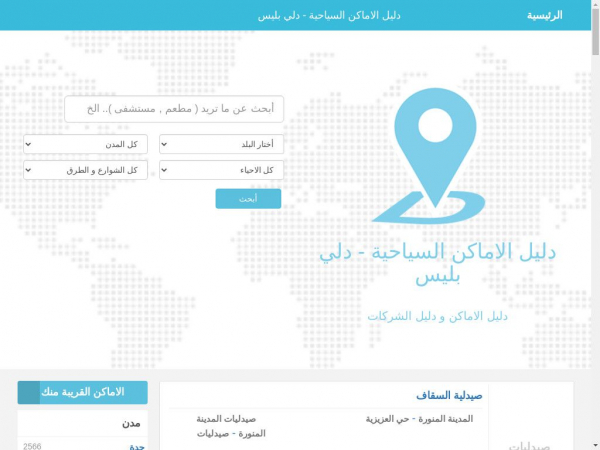Click the subtitle دليل الاماكن و دليل الشركات
The image size is (600, 450).
437,316
